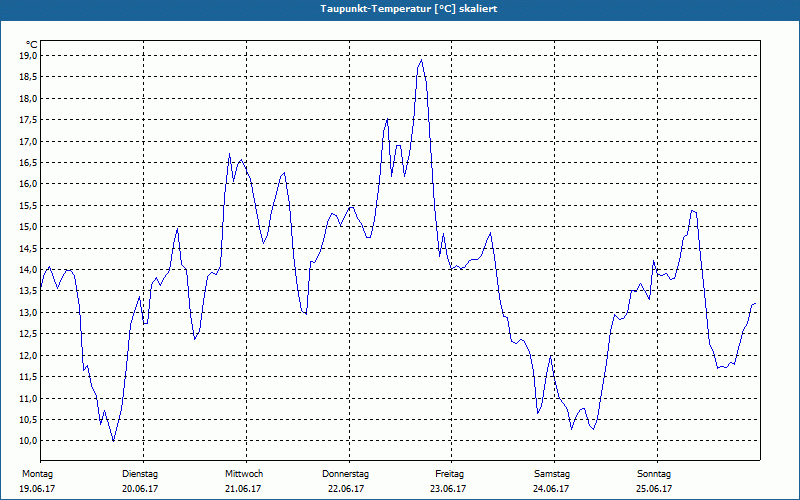
Task: Click the date 23.06.17
Action: 448,489
